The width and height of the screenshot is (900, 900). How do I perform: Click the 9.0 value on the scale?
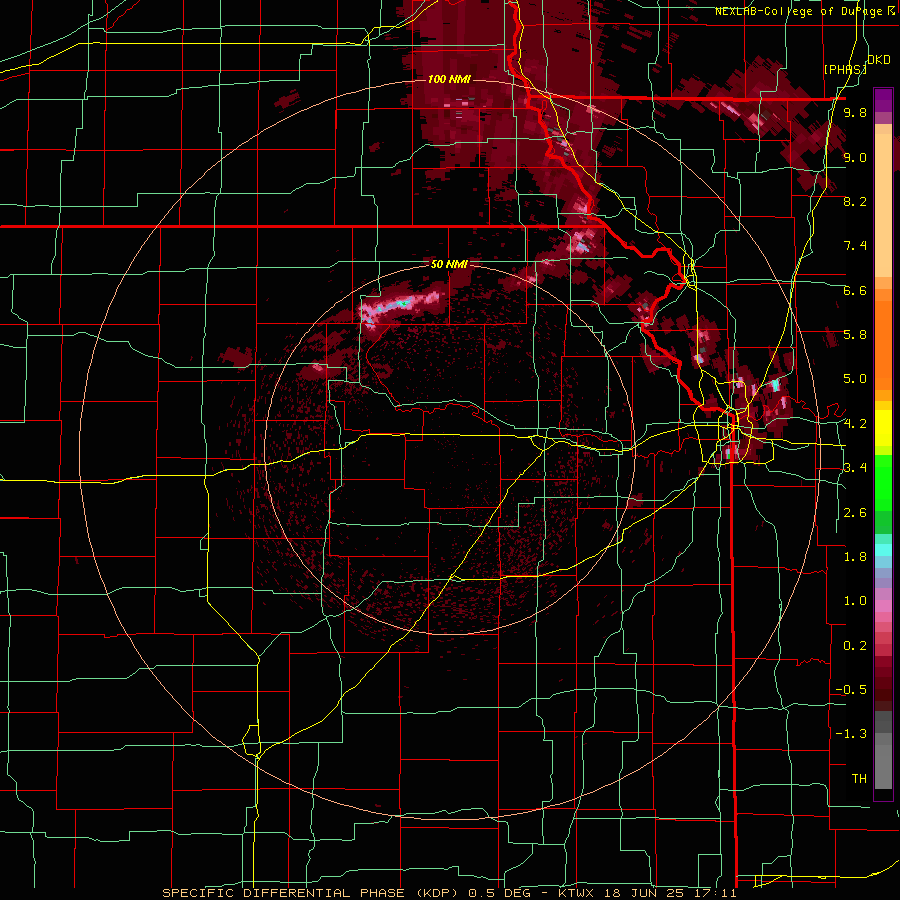855,157
